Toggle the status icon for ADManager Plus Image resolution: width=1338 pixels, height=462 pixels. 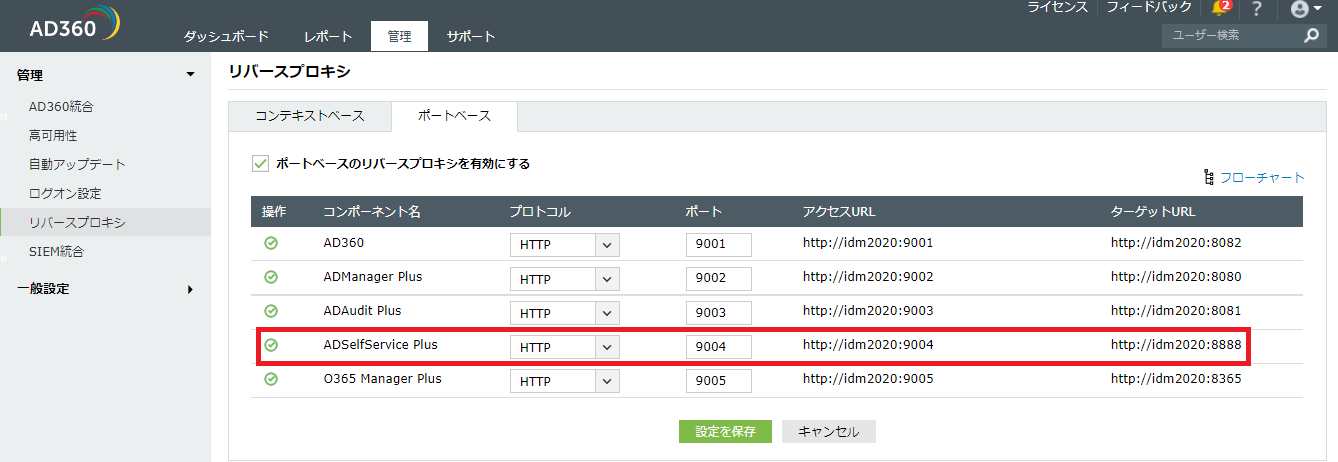tap(271, 277)
